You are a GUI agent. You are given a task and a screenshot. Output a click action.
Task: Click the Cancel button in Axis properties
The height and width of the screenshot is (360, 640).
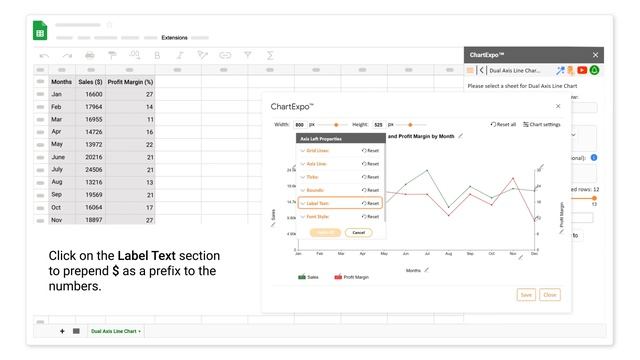click(x=358, y=233)
